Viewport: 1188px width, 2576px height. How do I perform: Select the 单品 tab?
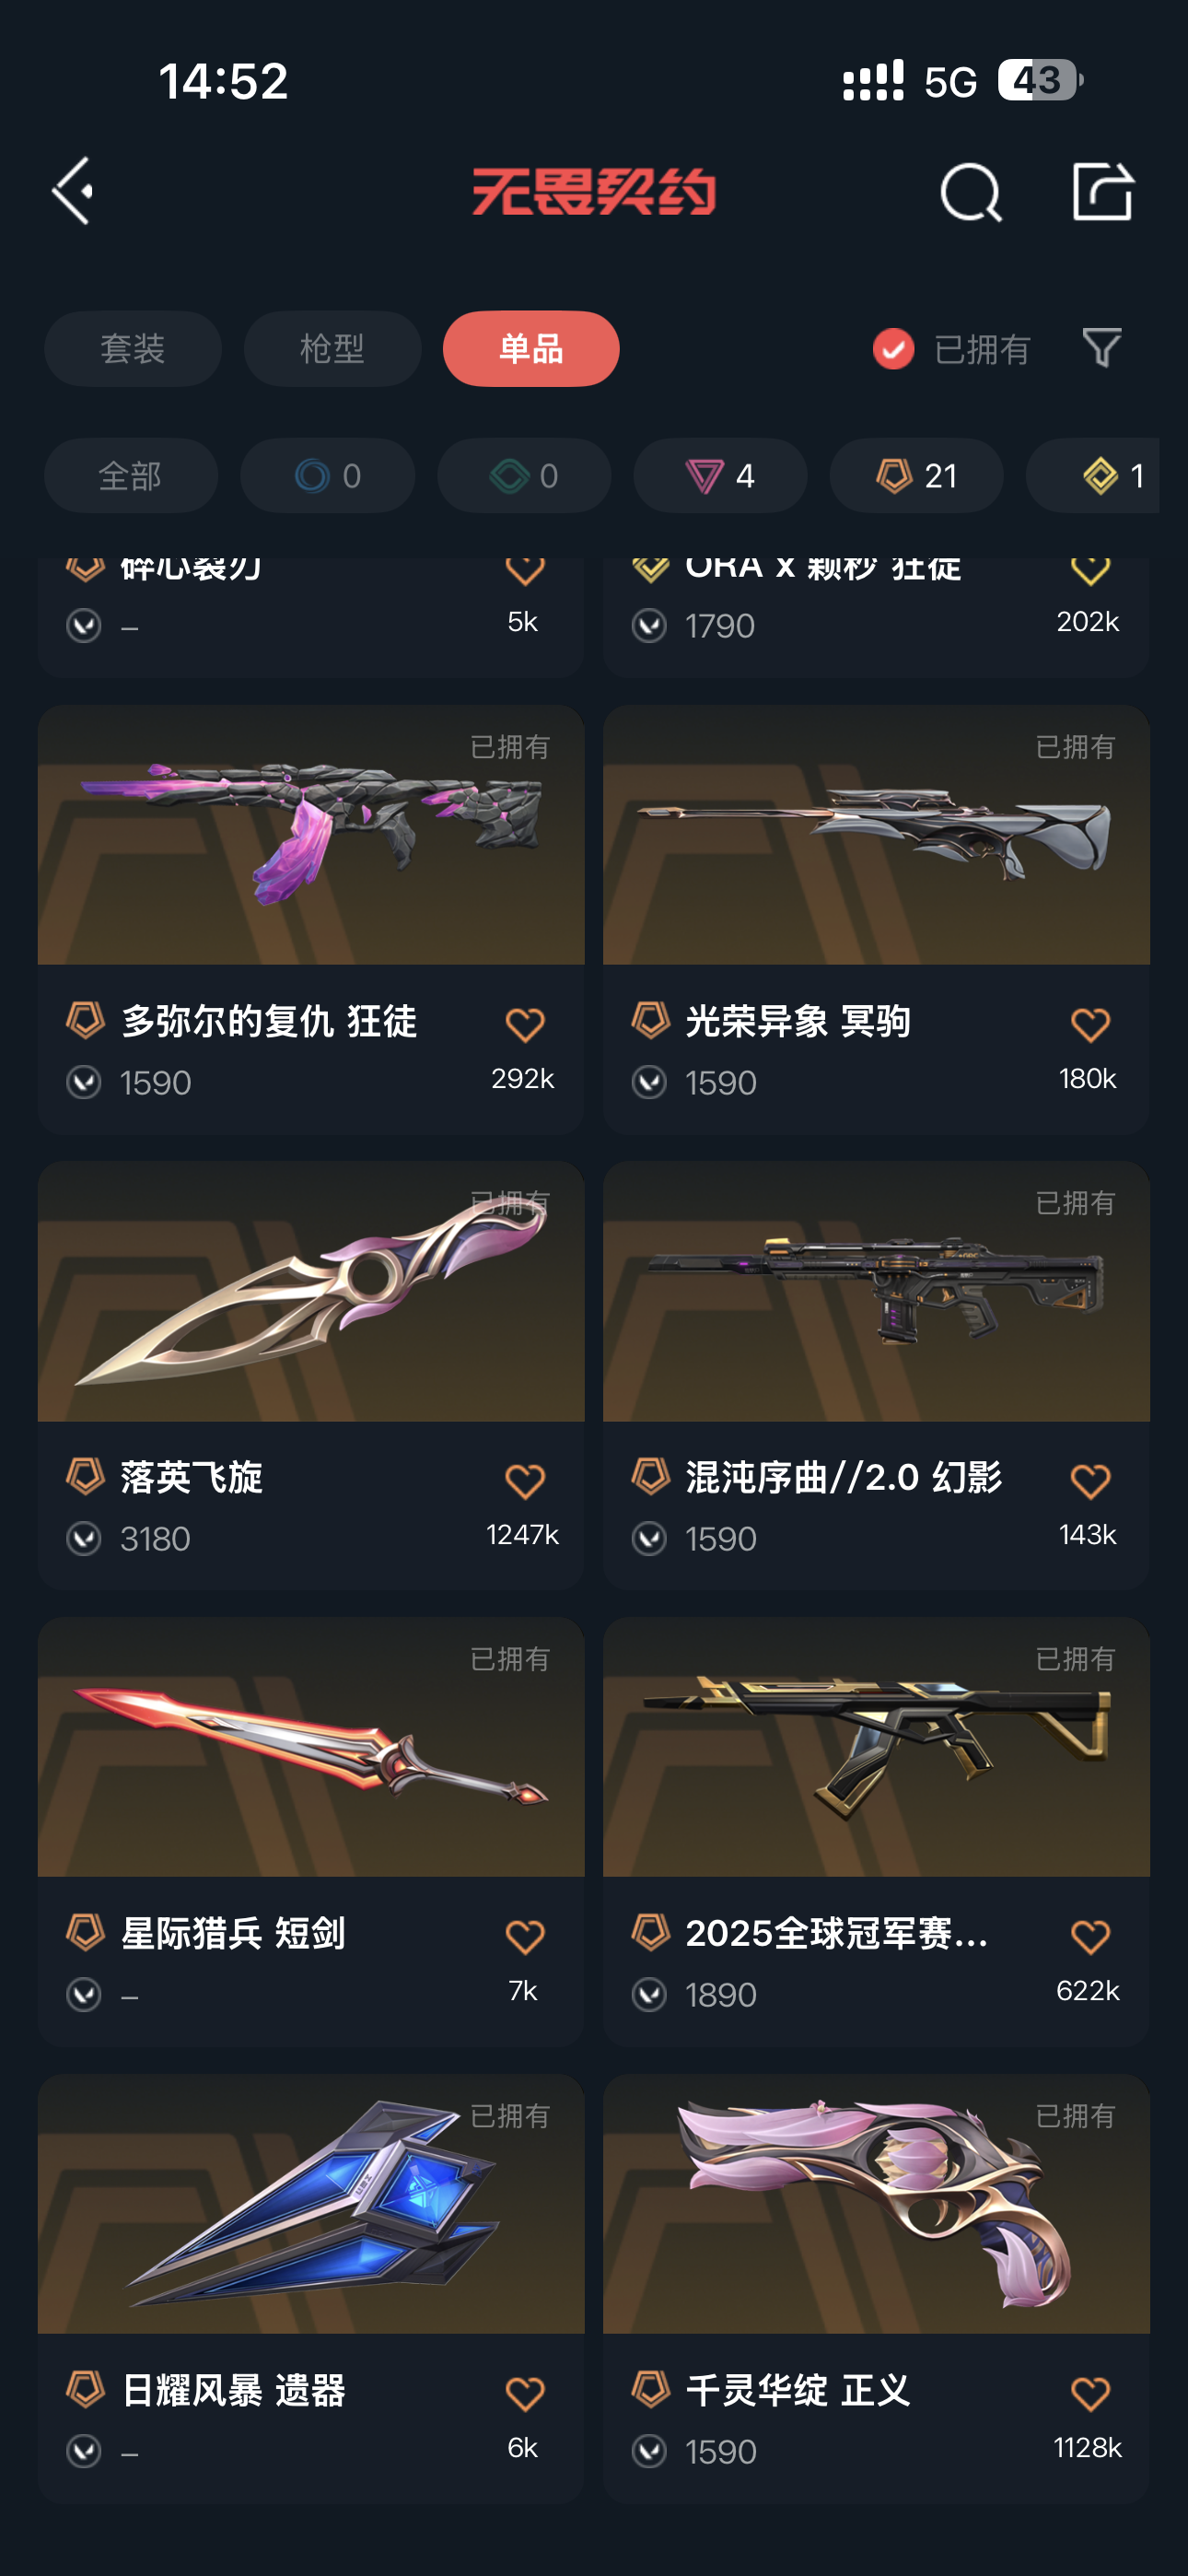tap(531, 348)
